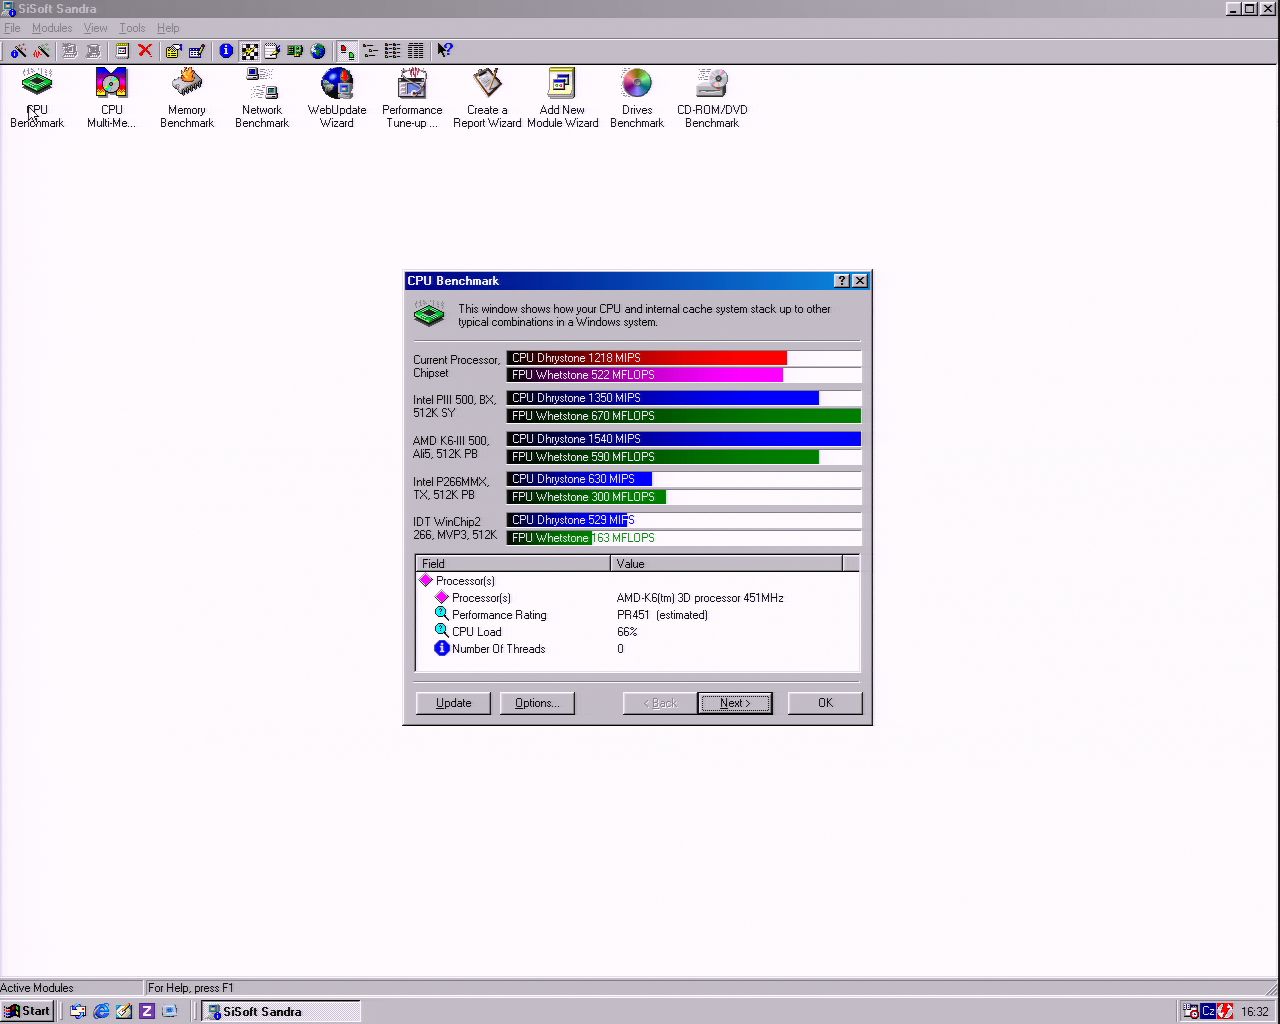Image resolution: width=1280 pixels, height=1024 pixels.
Task: Open the CPU Multi-Media benchmark icon
Action: click(x=111, y=98)
